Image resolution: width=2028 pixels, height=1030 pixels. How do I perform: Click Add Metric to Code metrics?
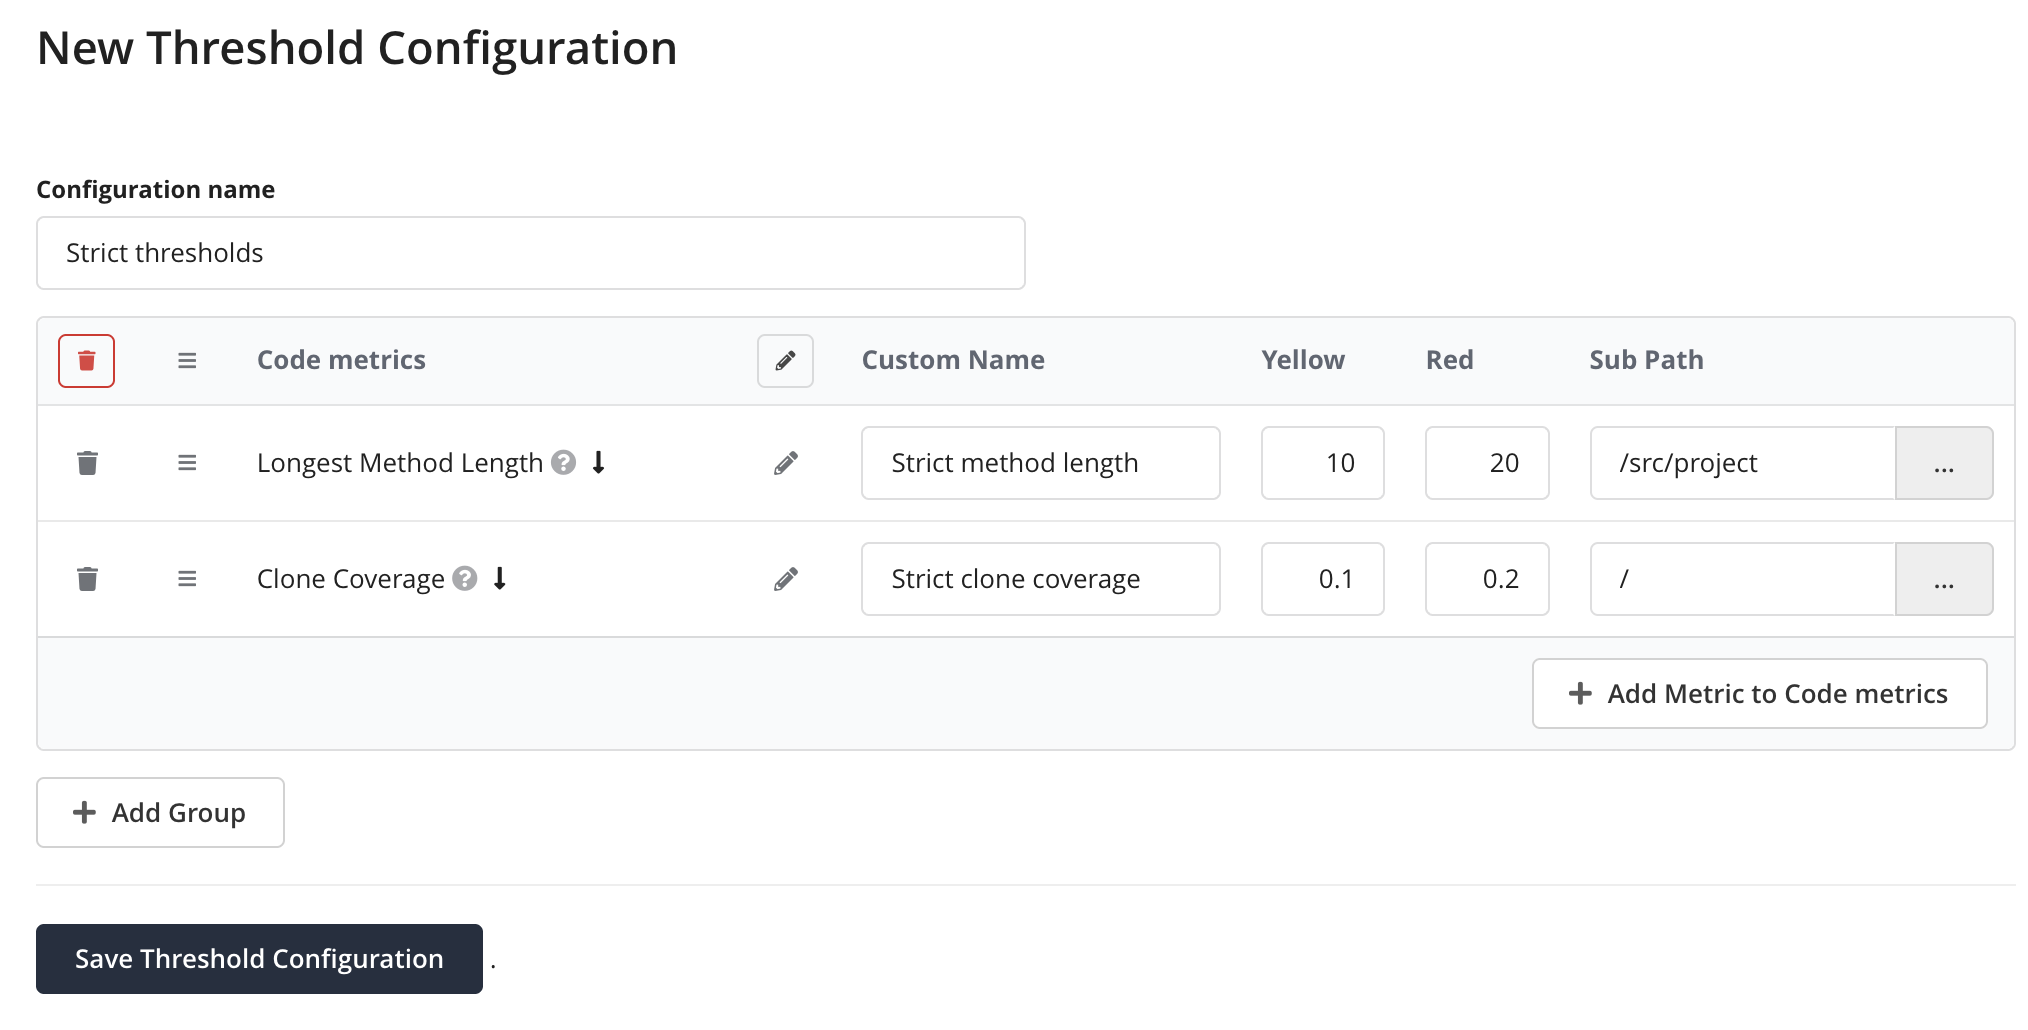[x=1759, y=693]
